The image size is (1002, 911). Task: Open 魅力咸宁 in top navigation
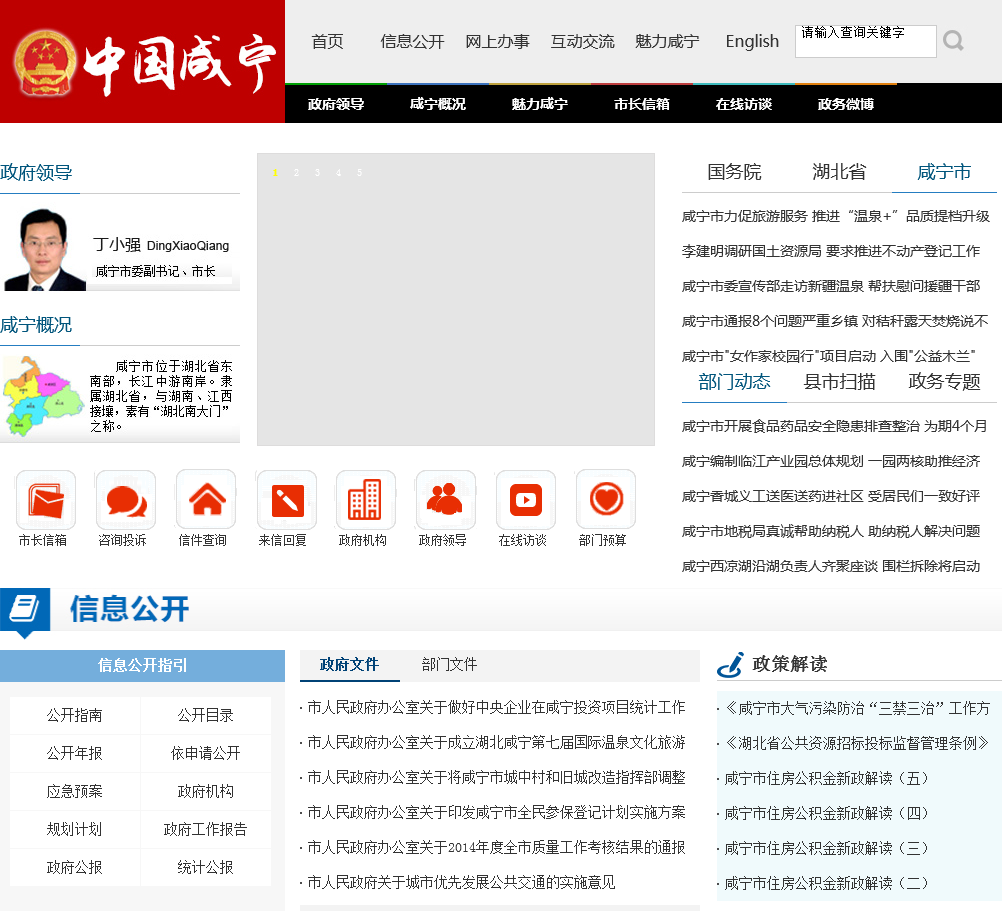tap(667, 42)
